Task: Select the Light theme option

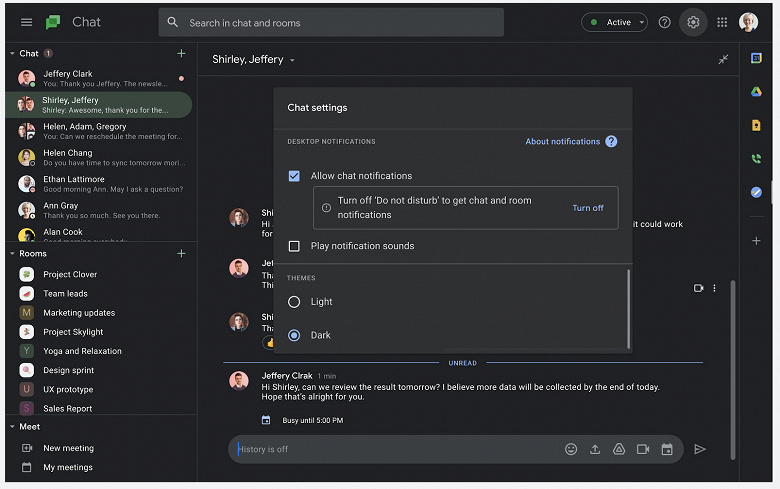Action: pyautogui.click(x=294, y=302)
